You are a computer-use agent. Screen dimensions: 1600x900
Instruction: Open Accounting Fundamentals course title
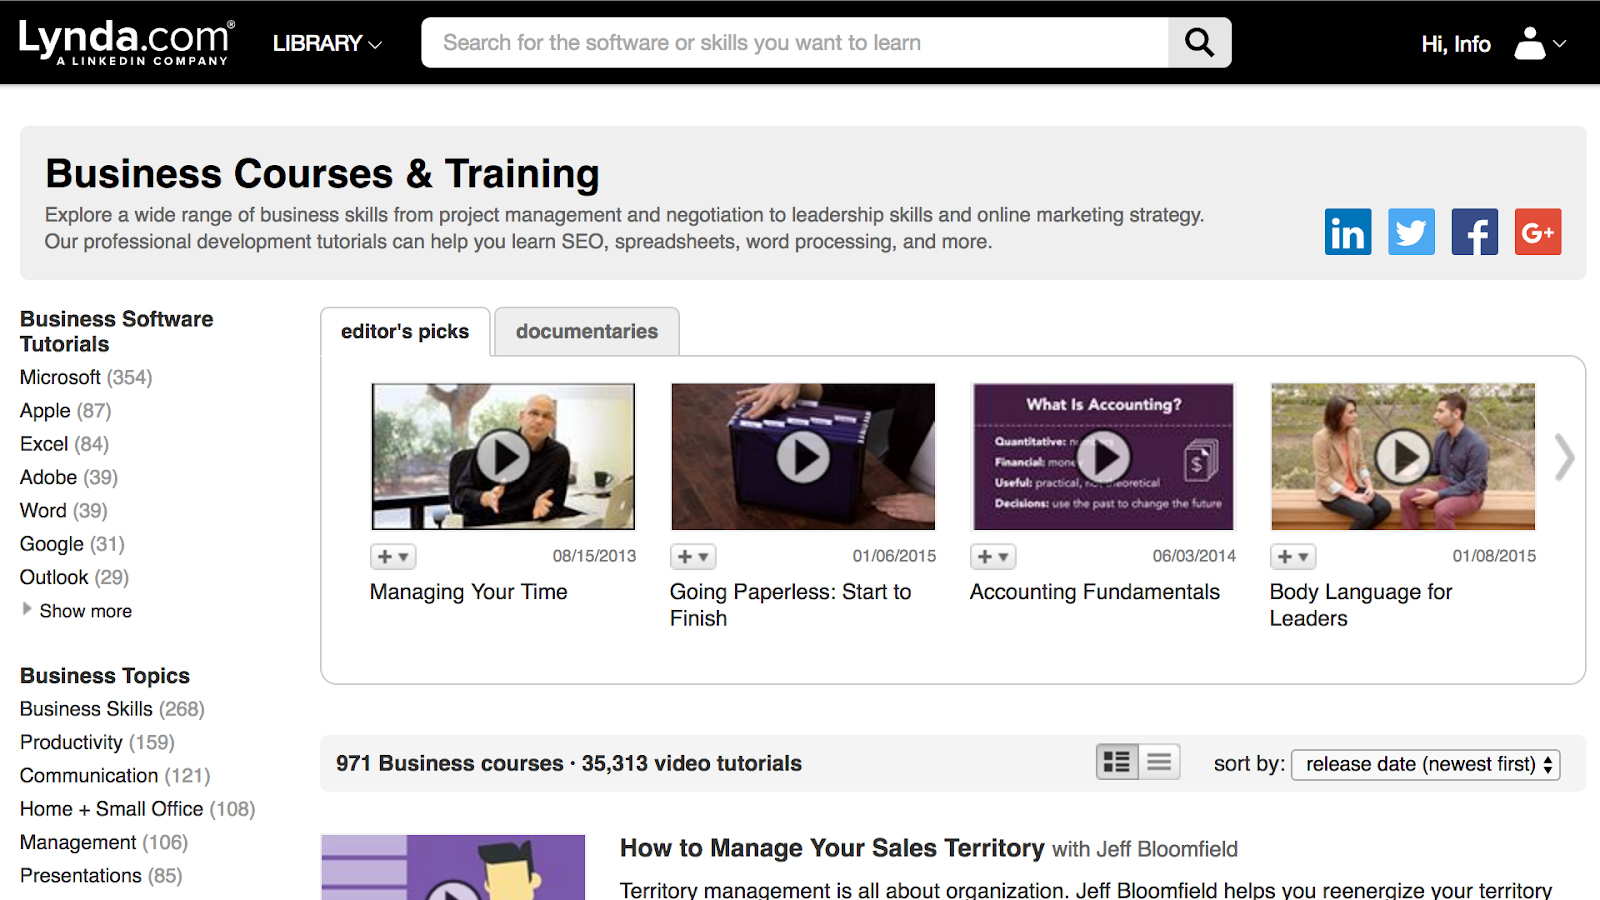tap(1095, 592)
